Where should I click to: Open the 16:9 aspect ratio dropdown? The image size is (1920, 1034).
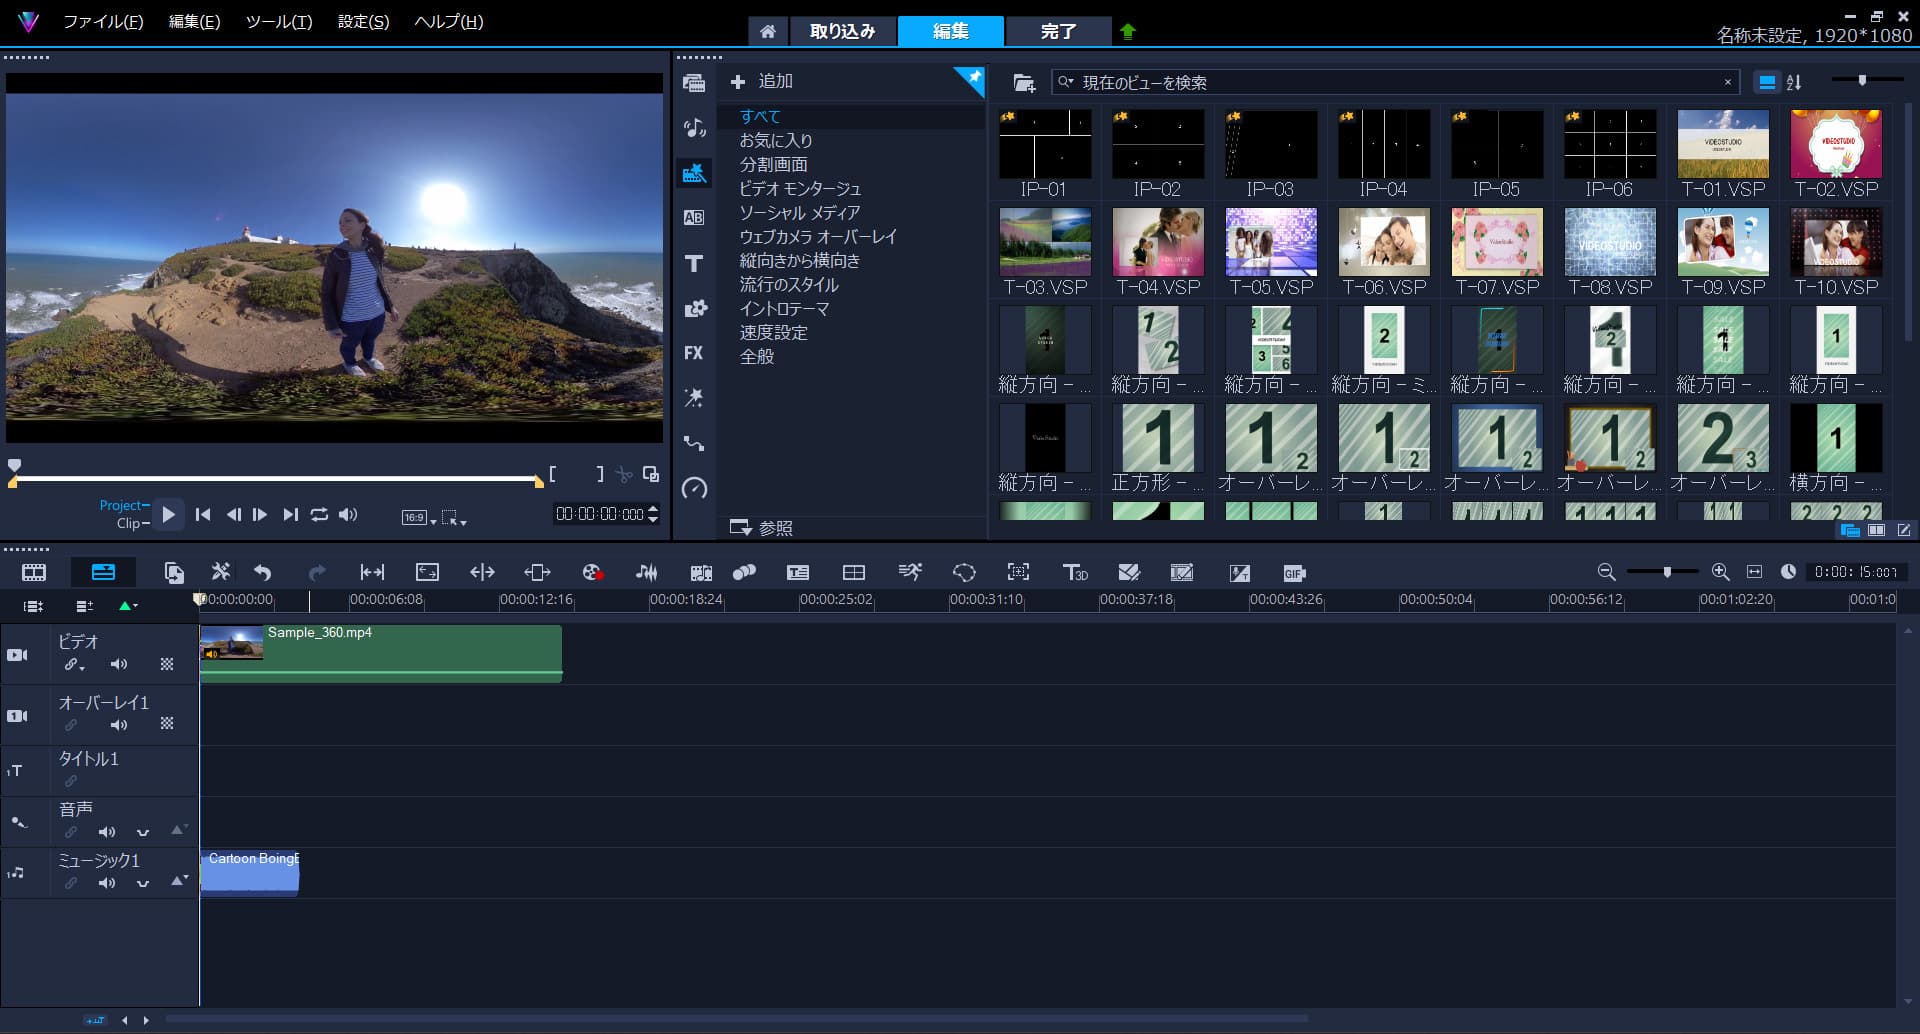point(419,517)
